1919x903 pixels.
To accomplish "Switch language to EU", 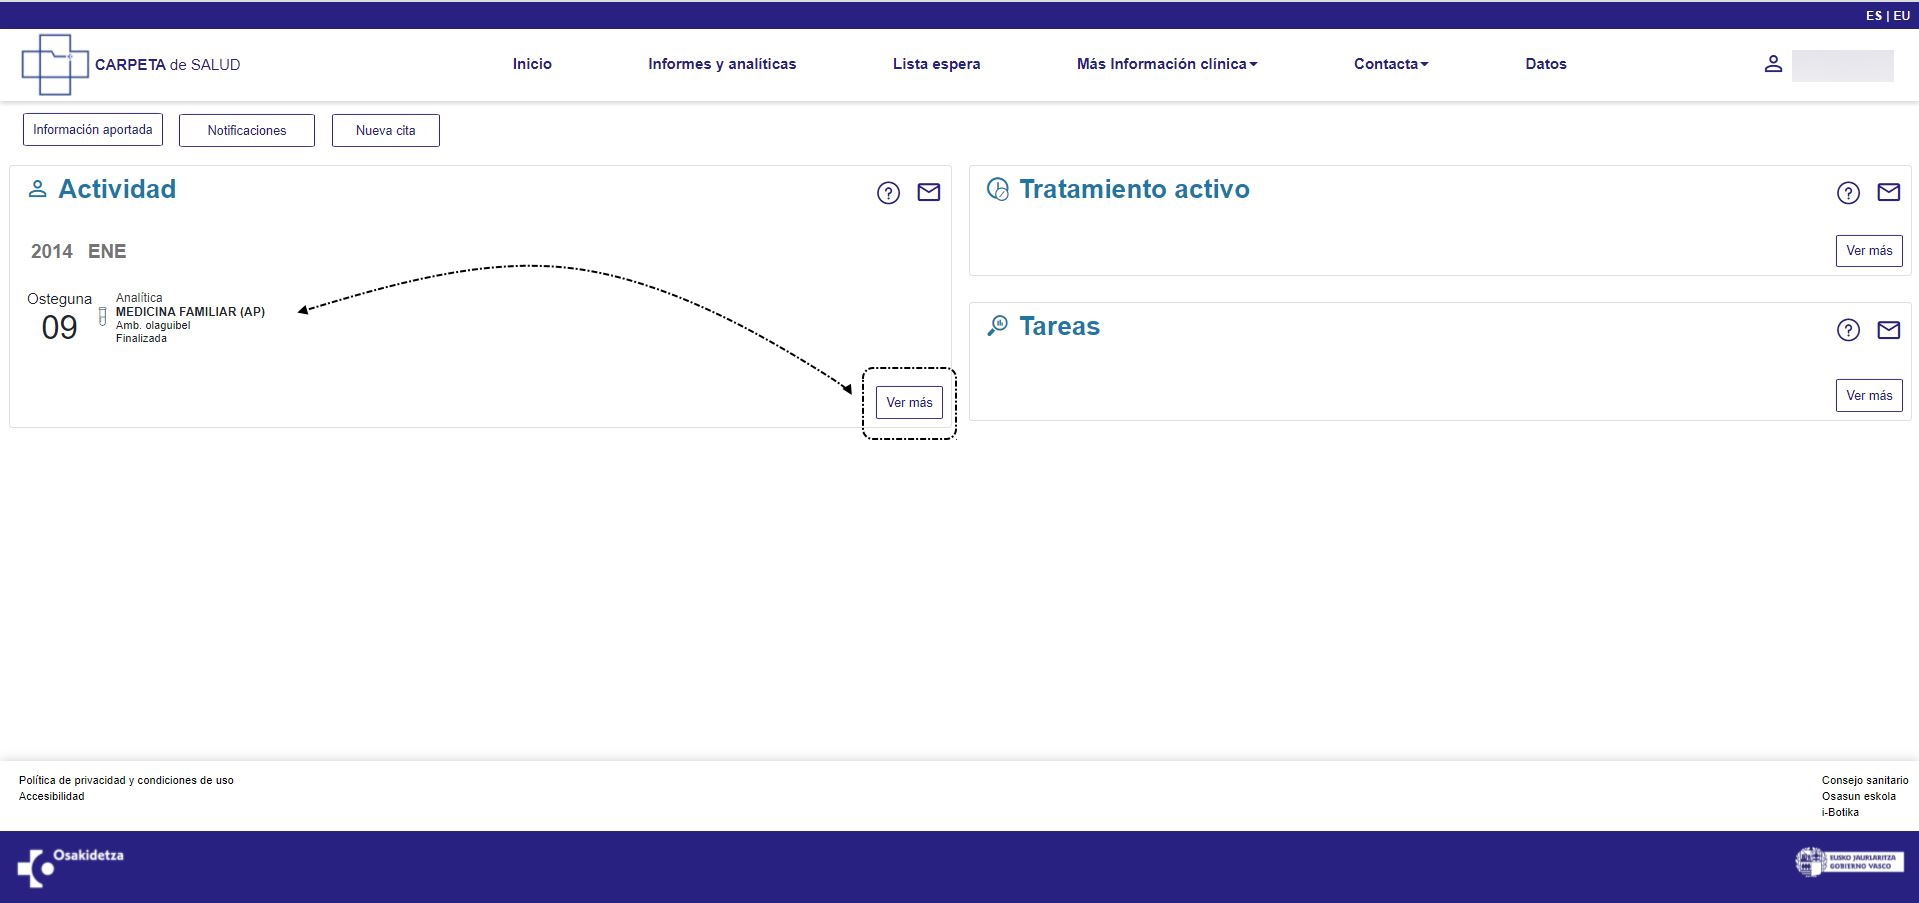I will [1901, 16].
